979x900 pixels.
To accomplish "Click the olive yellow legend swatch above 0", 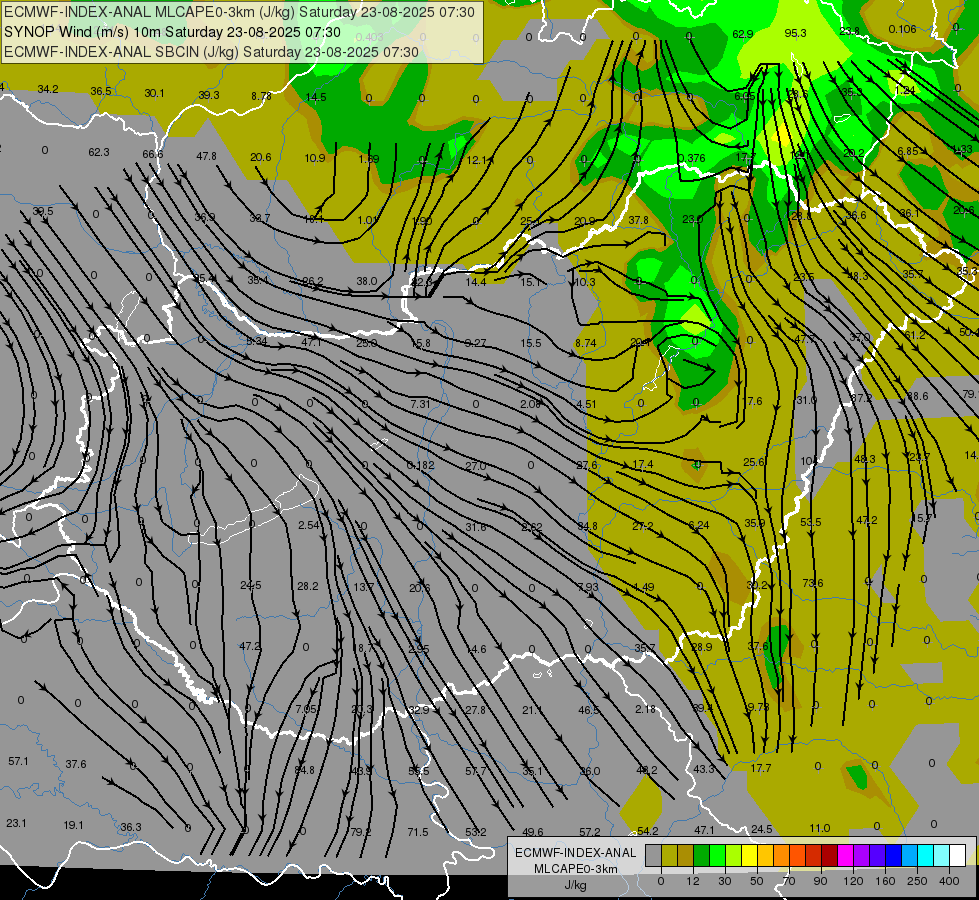I will pyautogui.click(x=669, y=855).
